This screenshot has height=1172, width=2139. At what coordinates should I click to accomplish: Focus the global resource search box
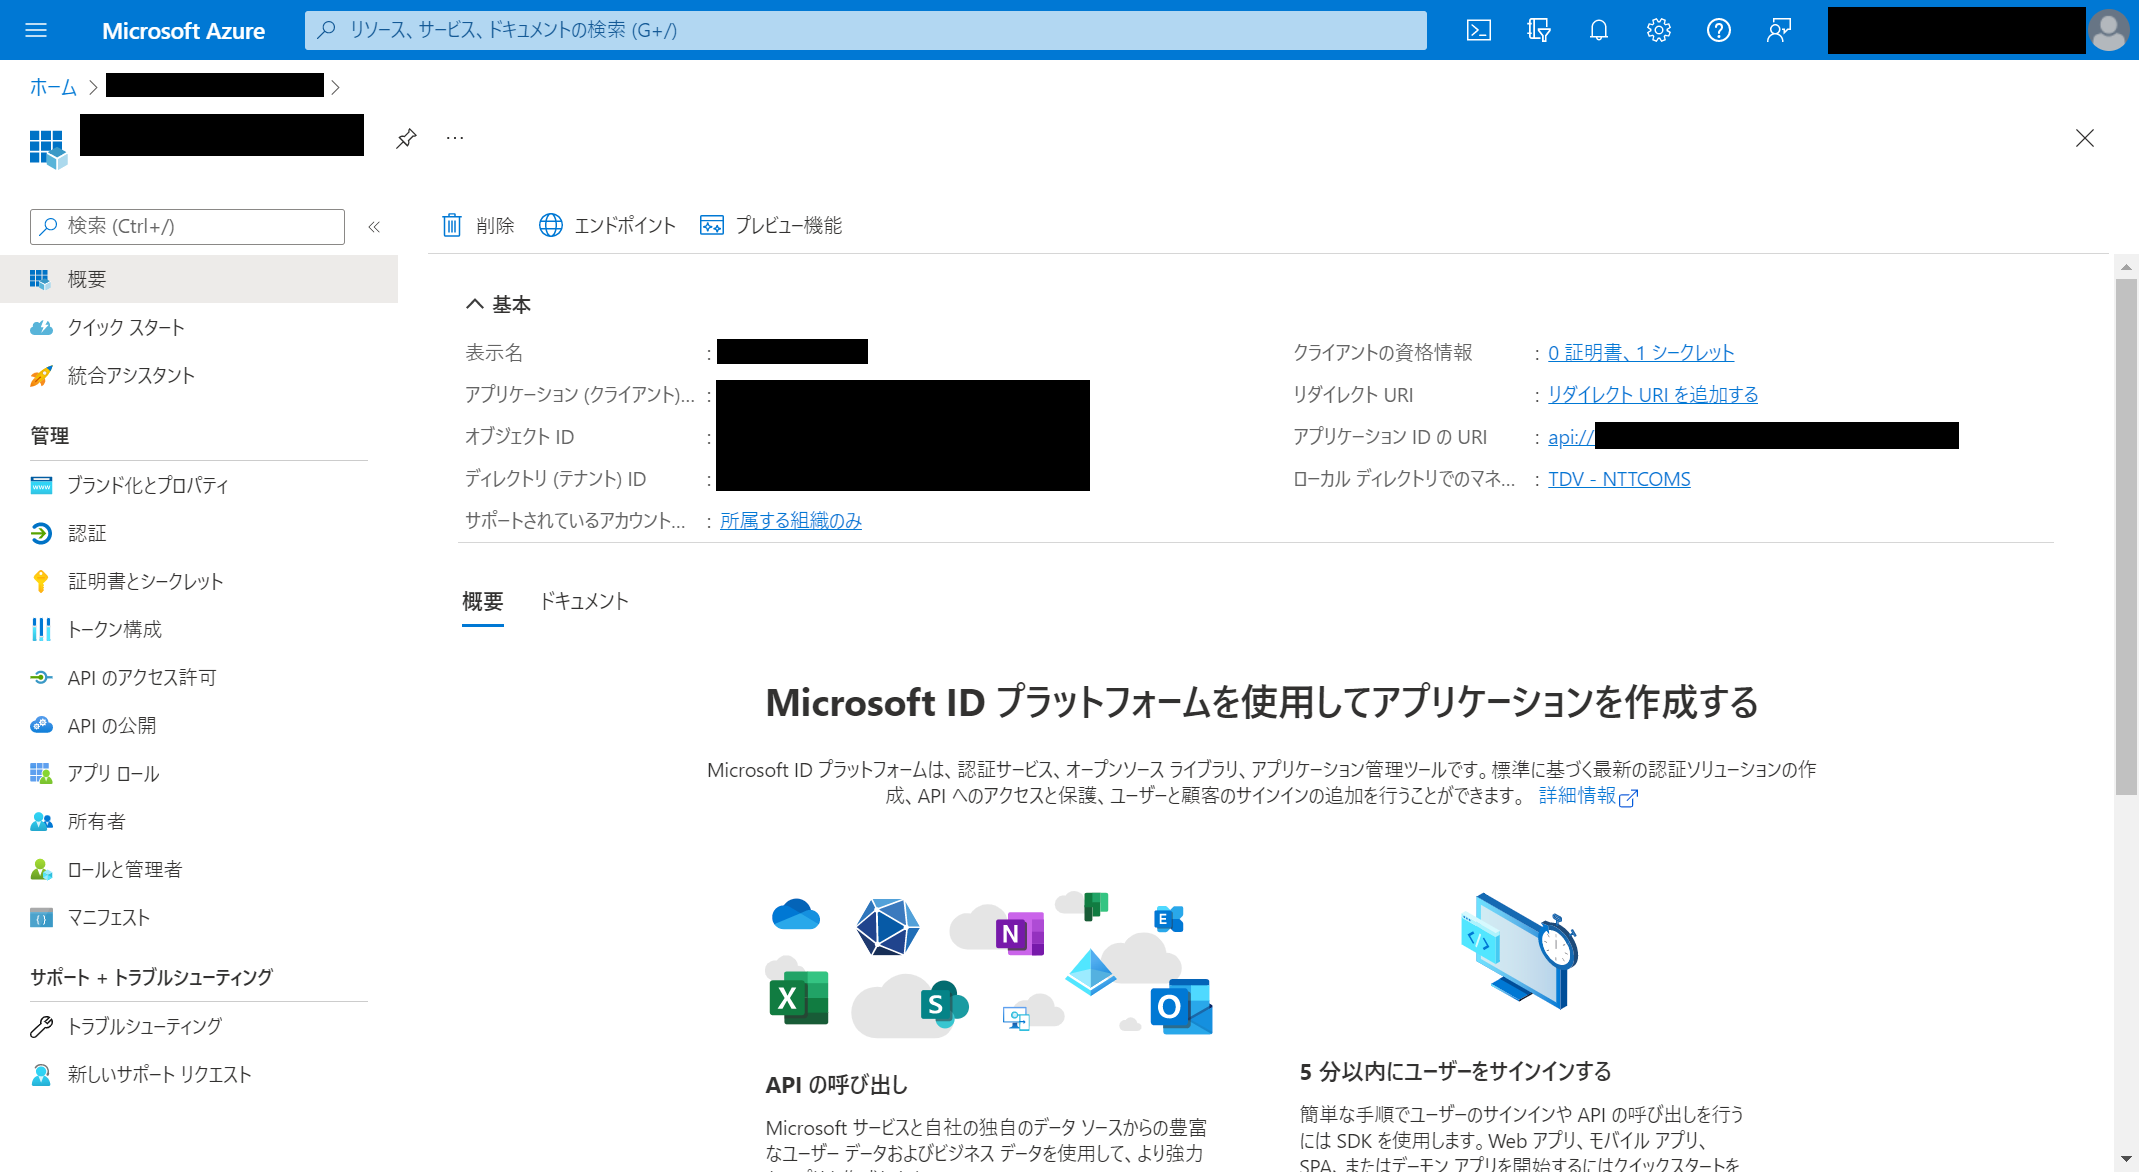[866, 30]
